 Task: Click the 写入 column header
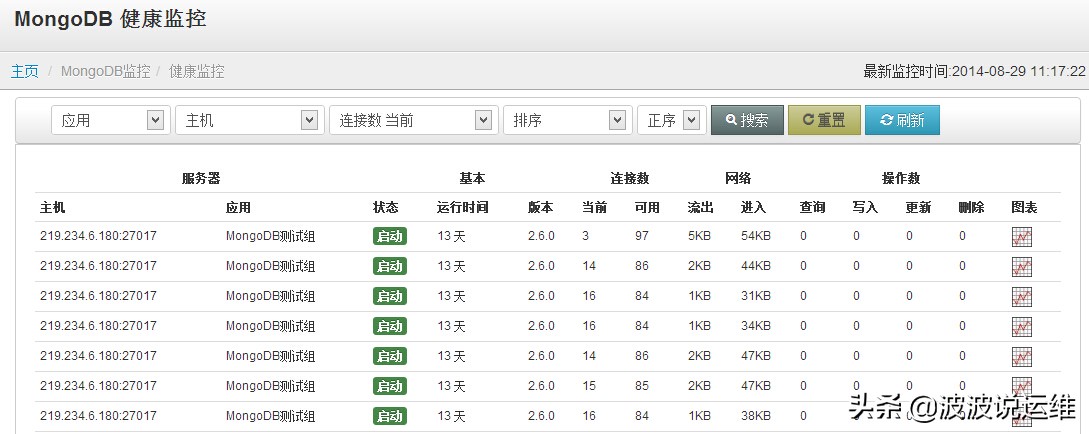pos(865,207)
